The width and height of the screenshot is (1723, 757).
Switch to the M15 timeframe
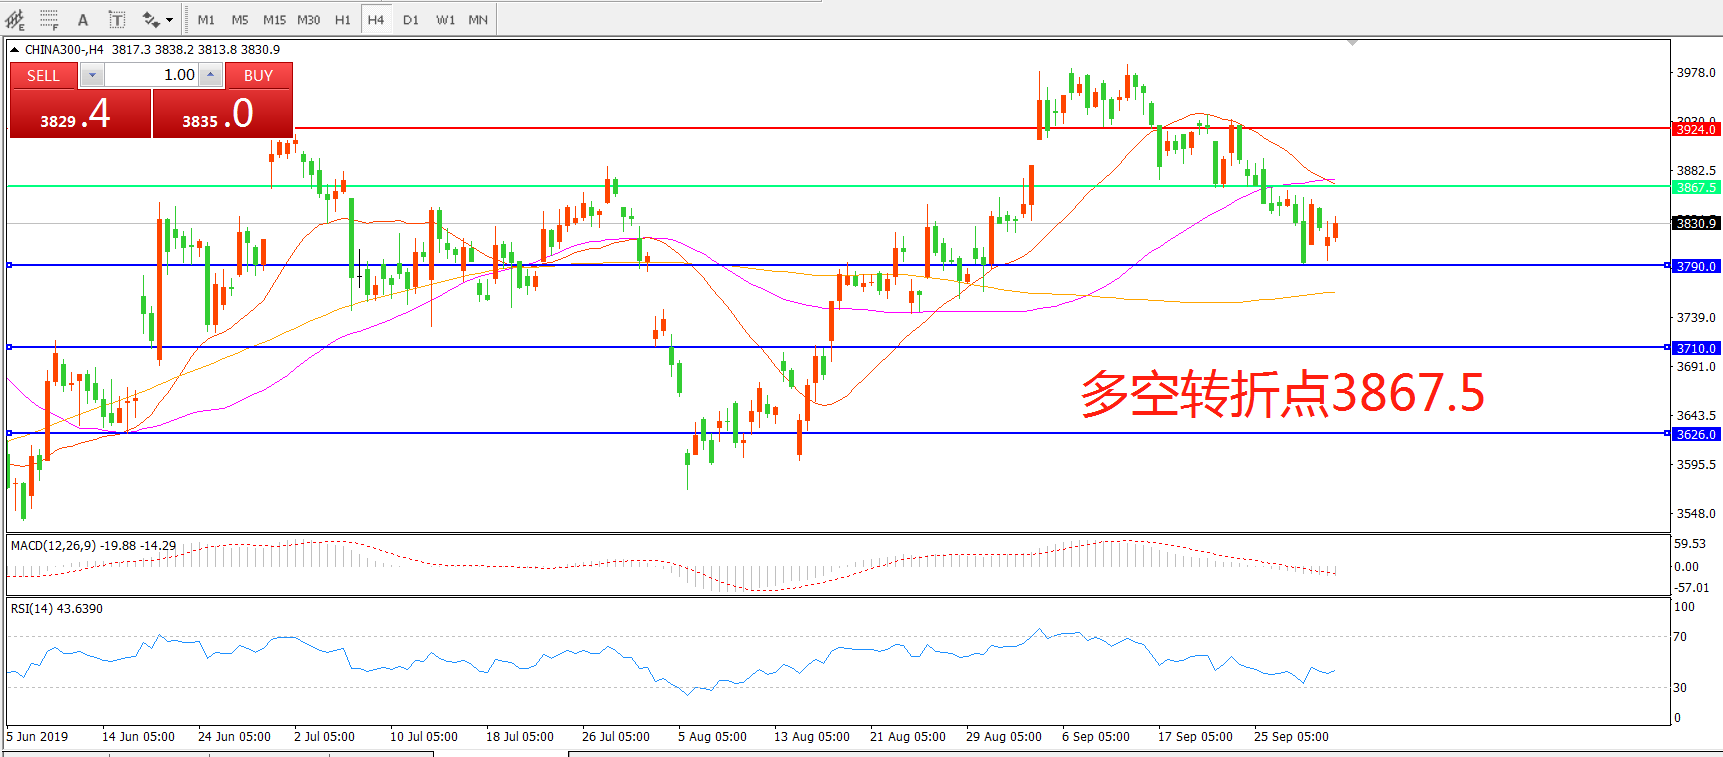[x=274, y=19]
